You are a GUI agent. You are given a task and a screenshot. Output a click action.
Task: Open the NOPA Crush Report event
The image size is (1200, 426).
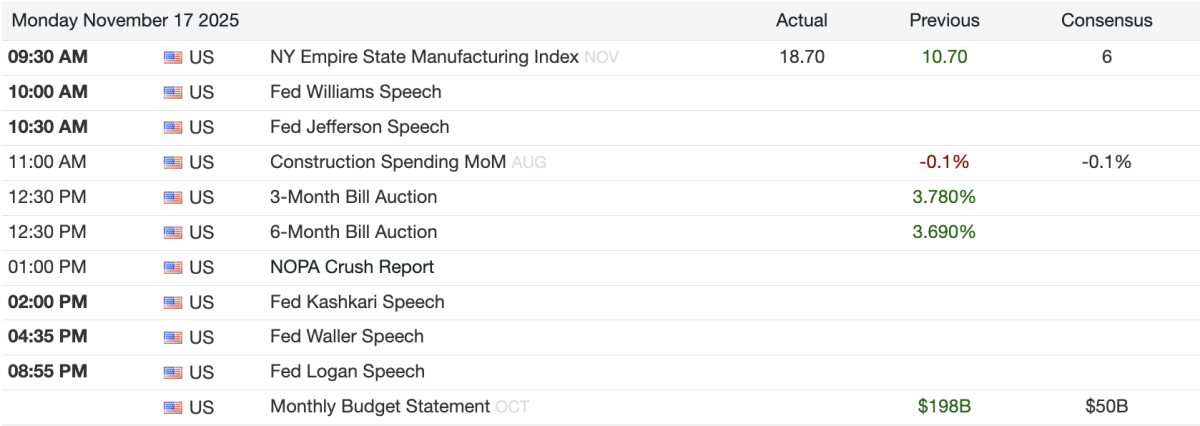coord(352,267)
